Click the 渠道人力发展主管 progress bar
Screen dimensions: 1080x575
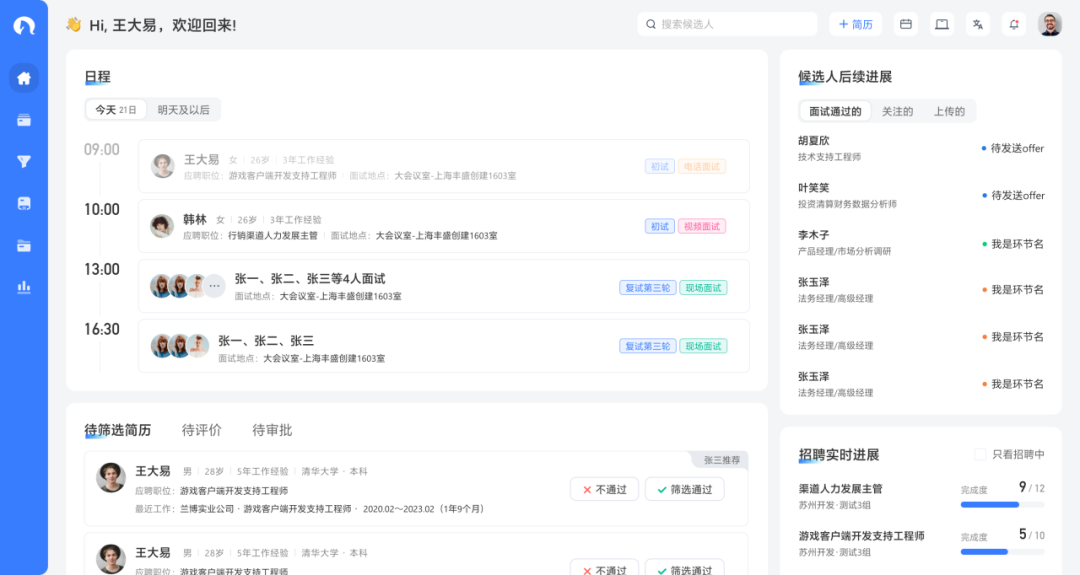coord(1003,505)
